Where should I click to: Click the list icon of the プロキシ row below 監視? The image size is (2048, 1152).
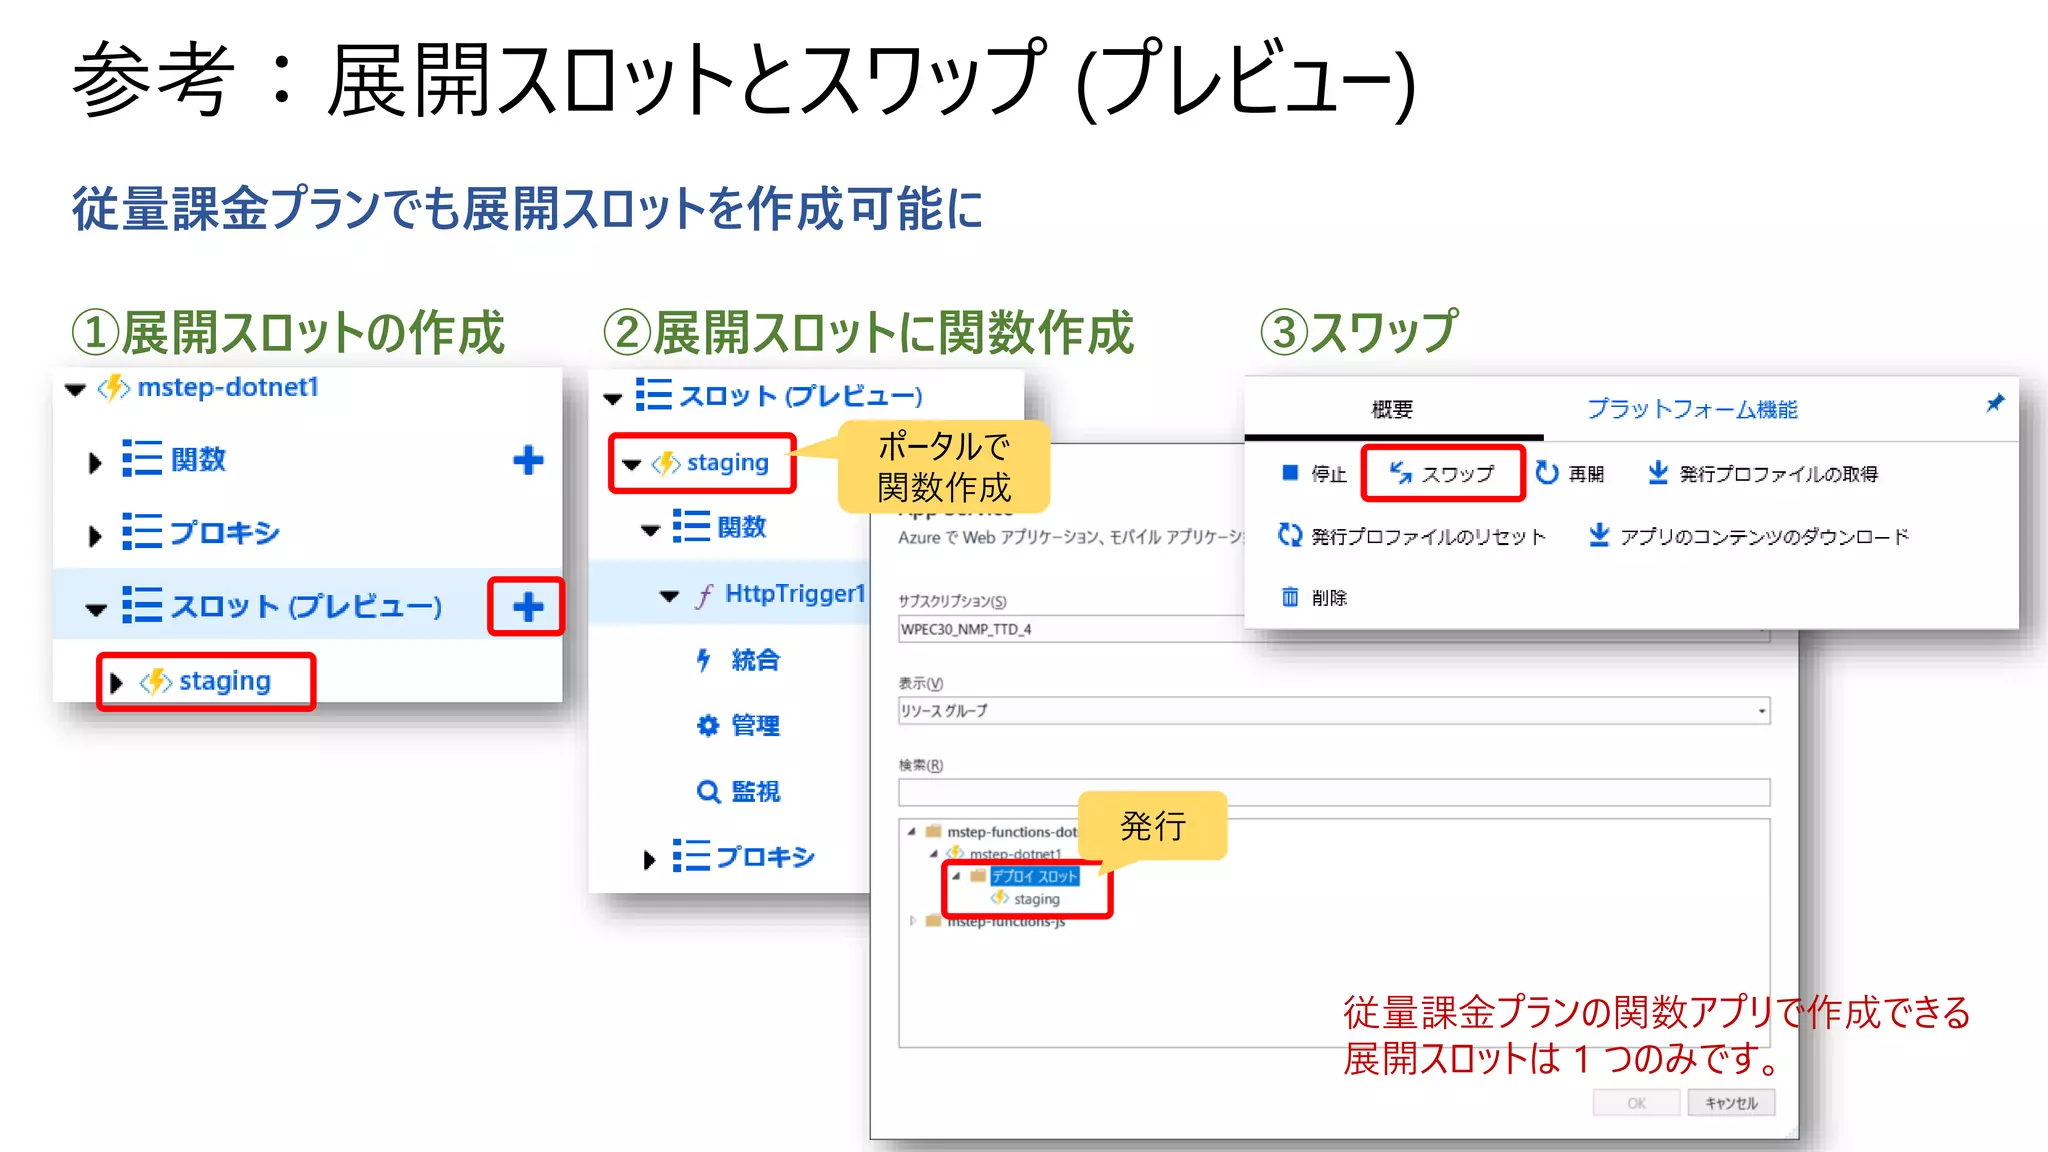(x=691, y=856)
